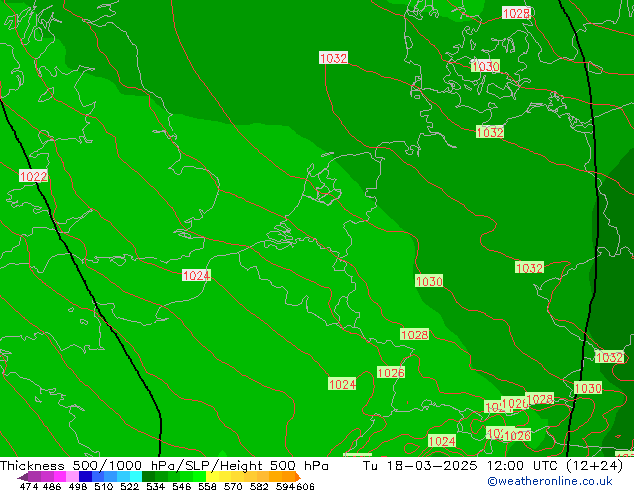Click the legend value 498
This screenshot has width=634, height=490.
(78, 486)
